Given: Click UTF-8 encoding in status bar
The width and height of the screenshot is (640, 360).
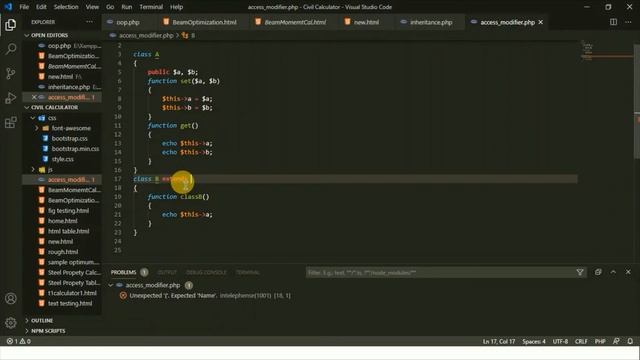Looking at the screenshot, I should pos(560,341).
